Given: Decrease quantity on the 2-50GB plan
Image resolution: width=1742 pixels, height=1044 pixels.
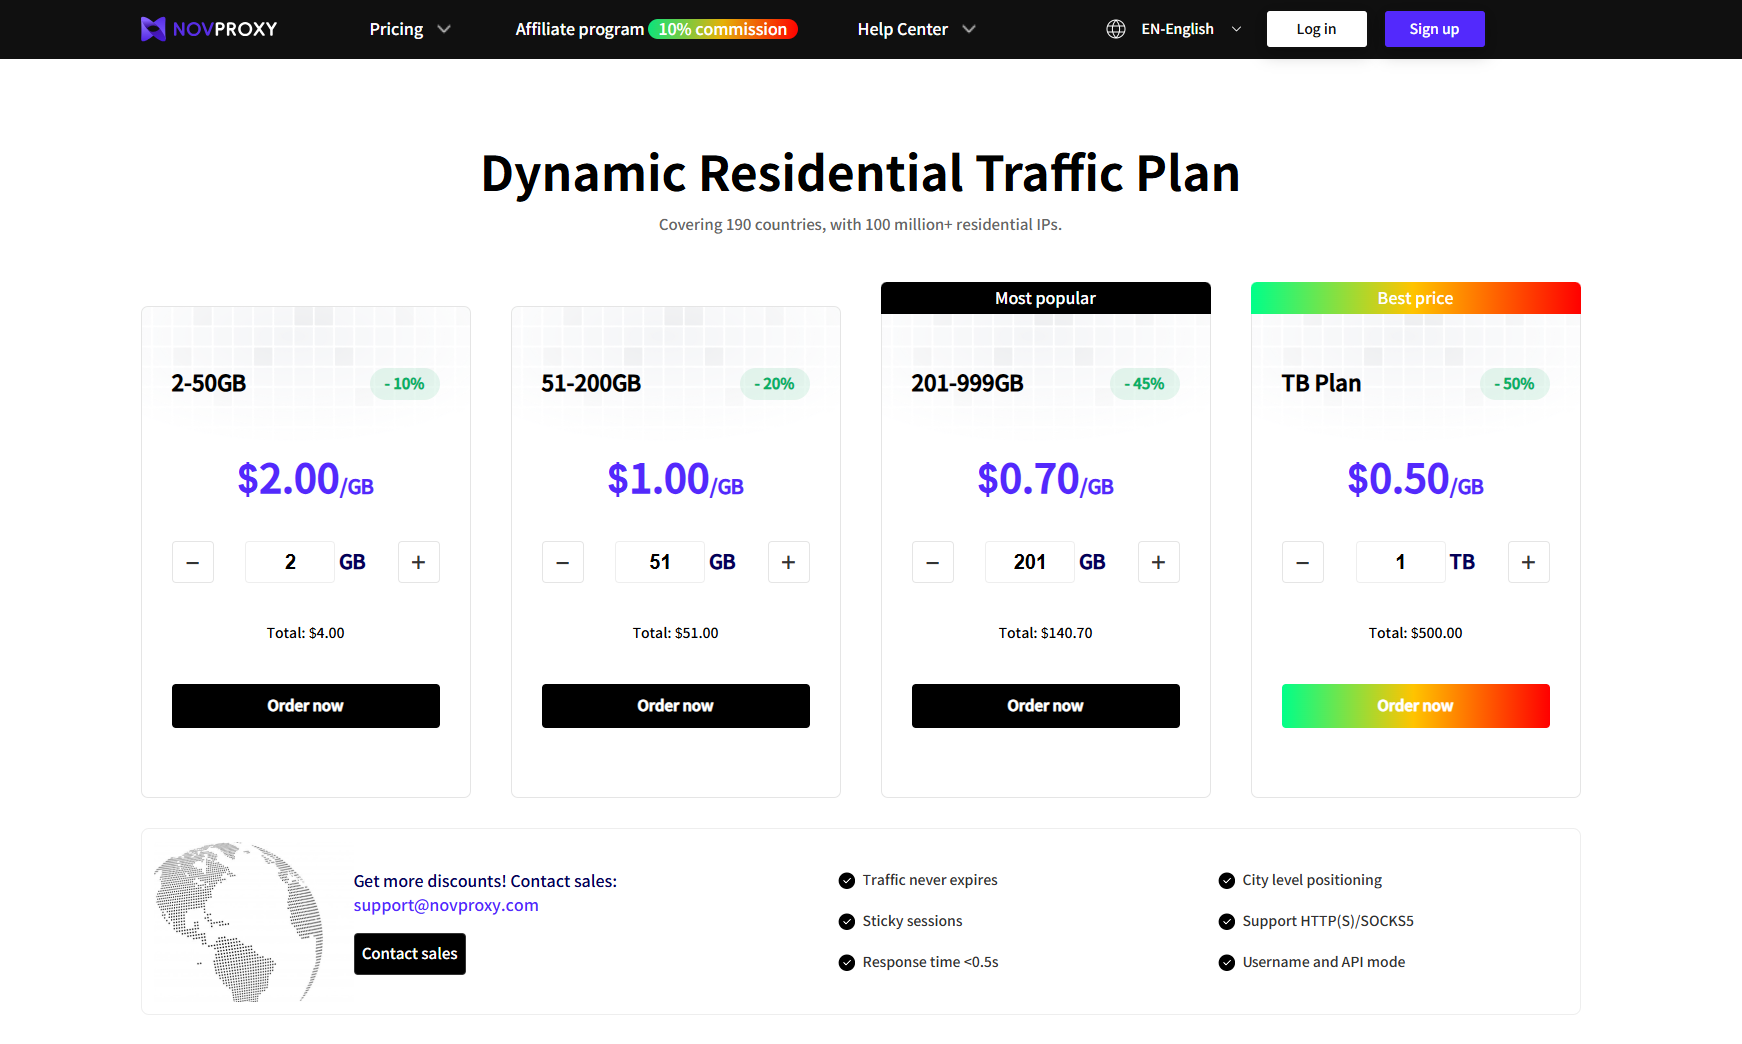Looking at the screenshot, I should coord(193,562).
